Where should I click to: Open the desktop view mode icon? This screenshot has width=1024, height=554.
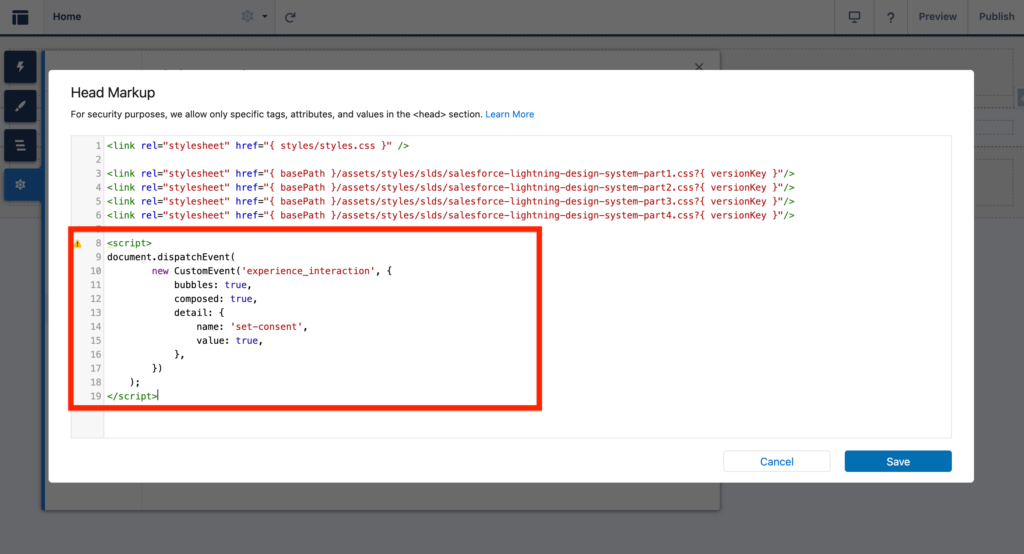tap(853, 17)
